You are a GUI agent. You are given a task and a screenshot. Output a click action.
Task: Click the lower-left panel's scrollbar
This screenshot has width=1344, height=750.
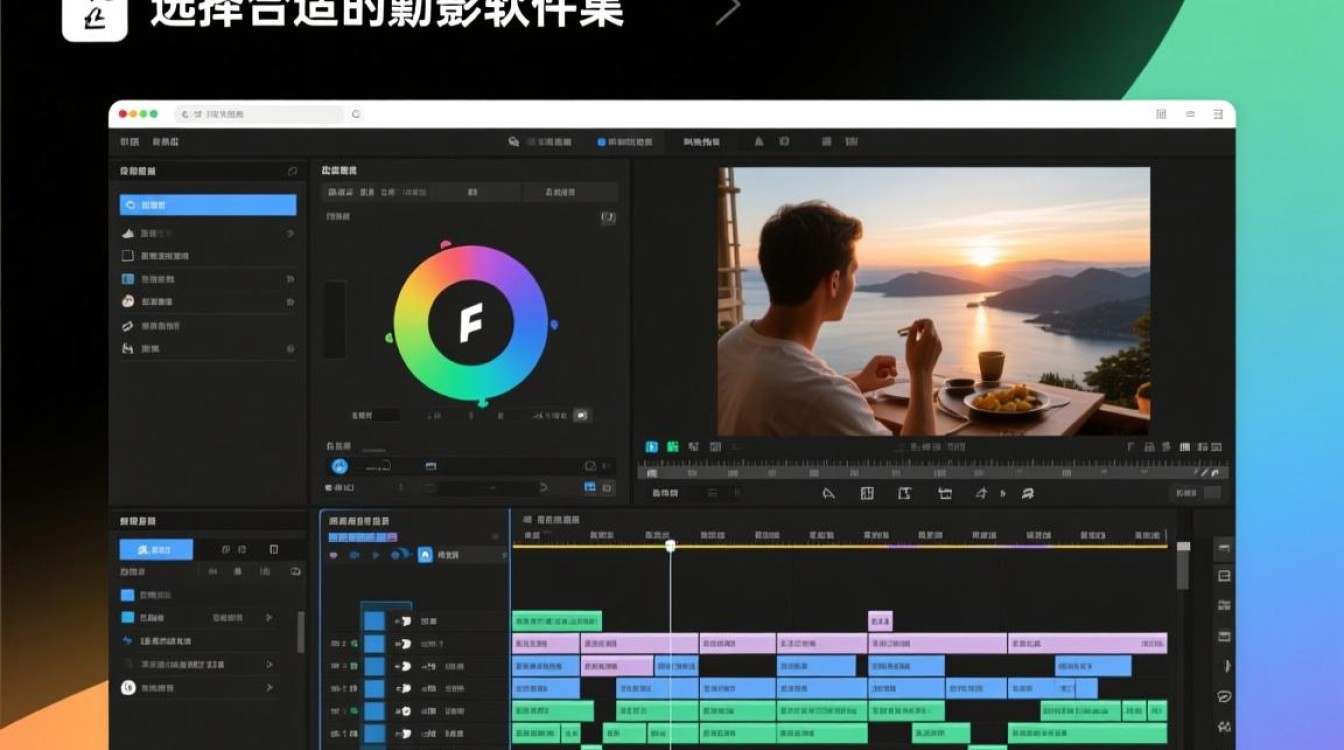coord(301,632)
